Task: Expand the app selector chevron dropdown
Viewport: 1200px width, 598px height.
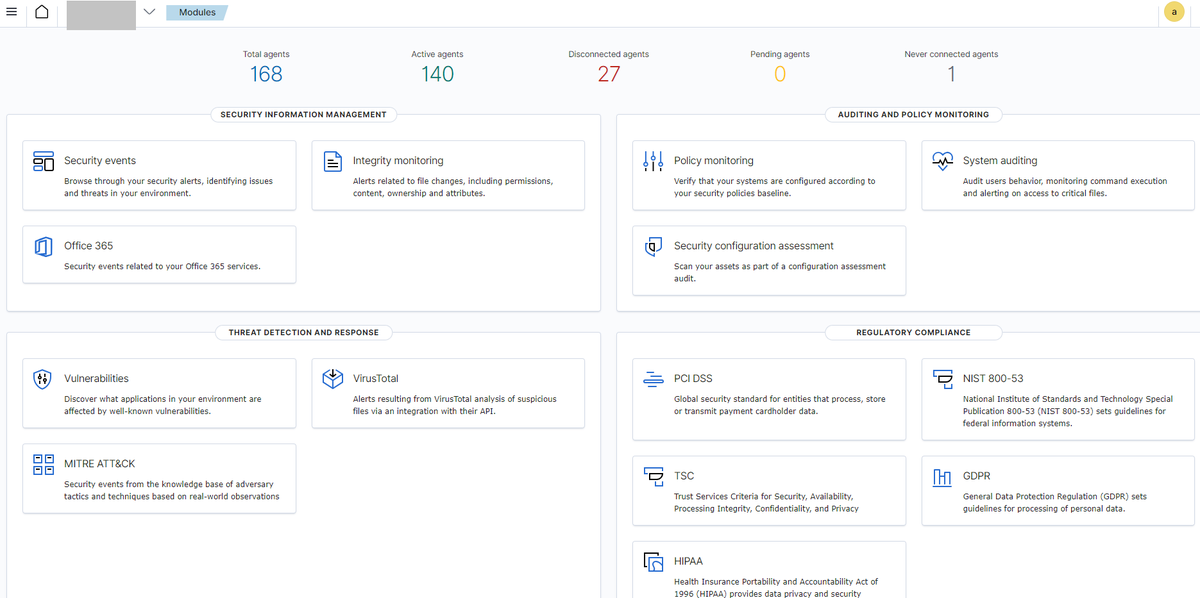Action: coord(150,12)
